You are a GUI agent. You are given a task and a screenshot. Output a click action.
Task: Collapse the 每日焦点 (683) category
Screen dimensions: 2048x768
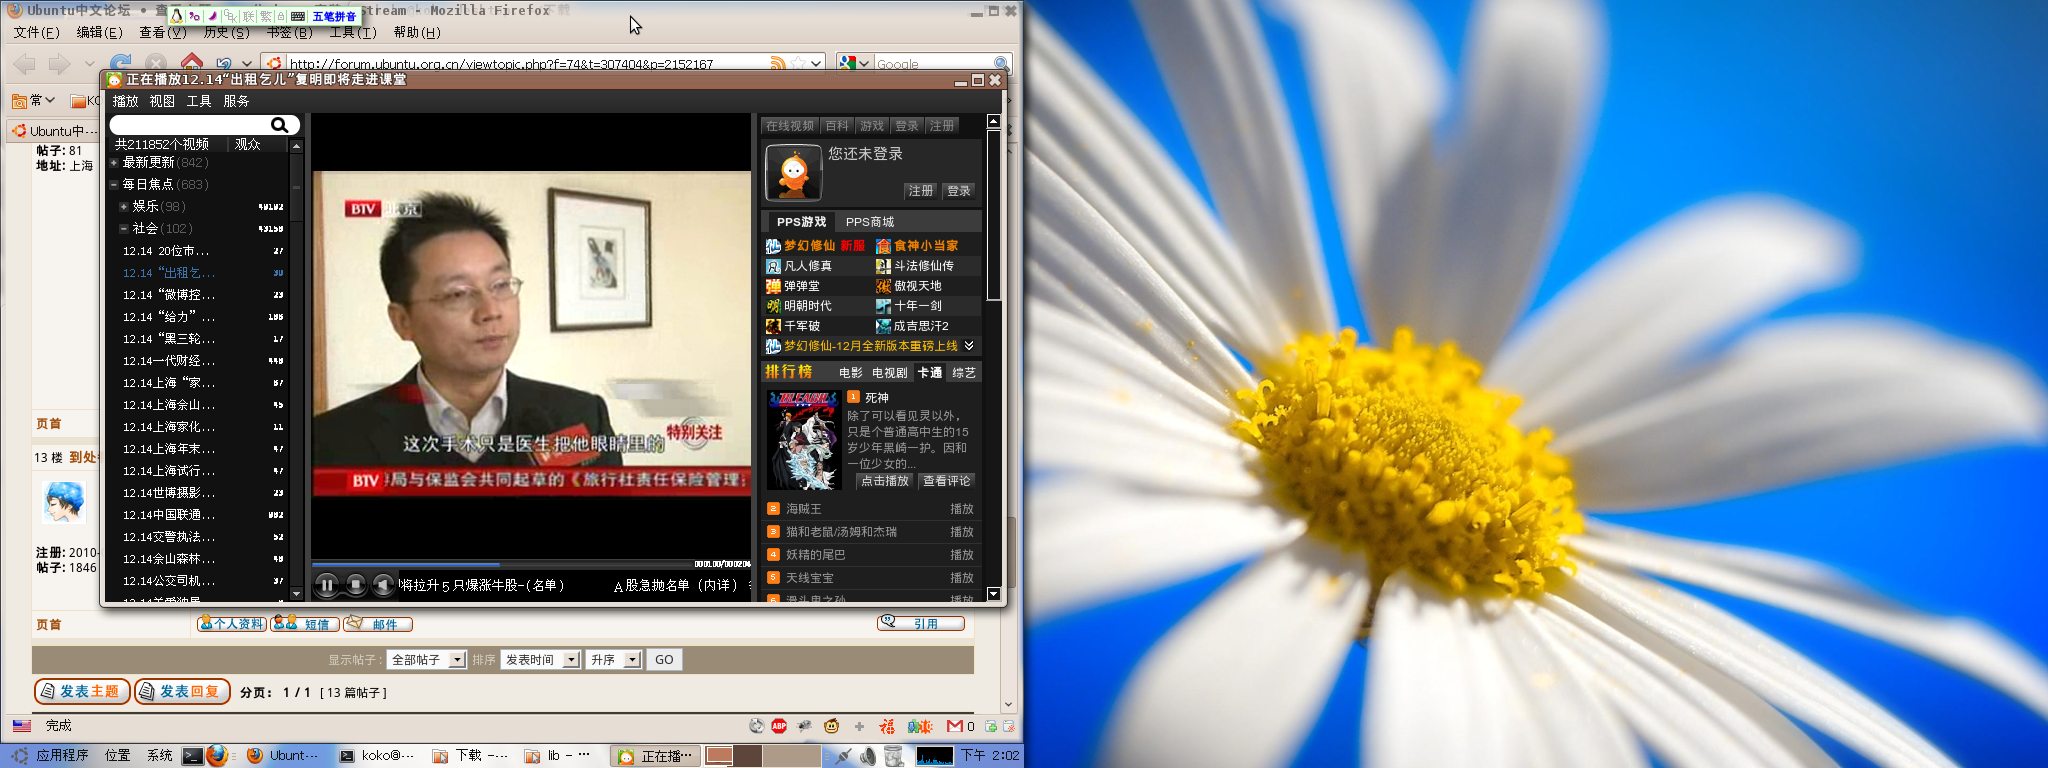[114, 184]
